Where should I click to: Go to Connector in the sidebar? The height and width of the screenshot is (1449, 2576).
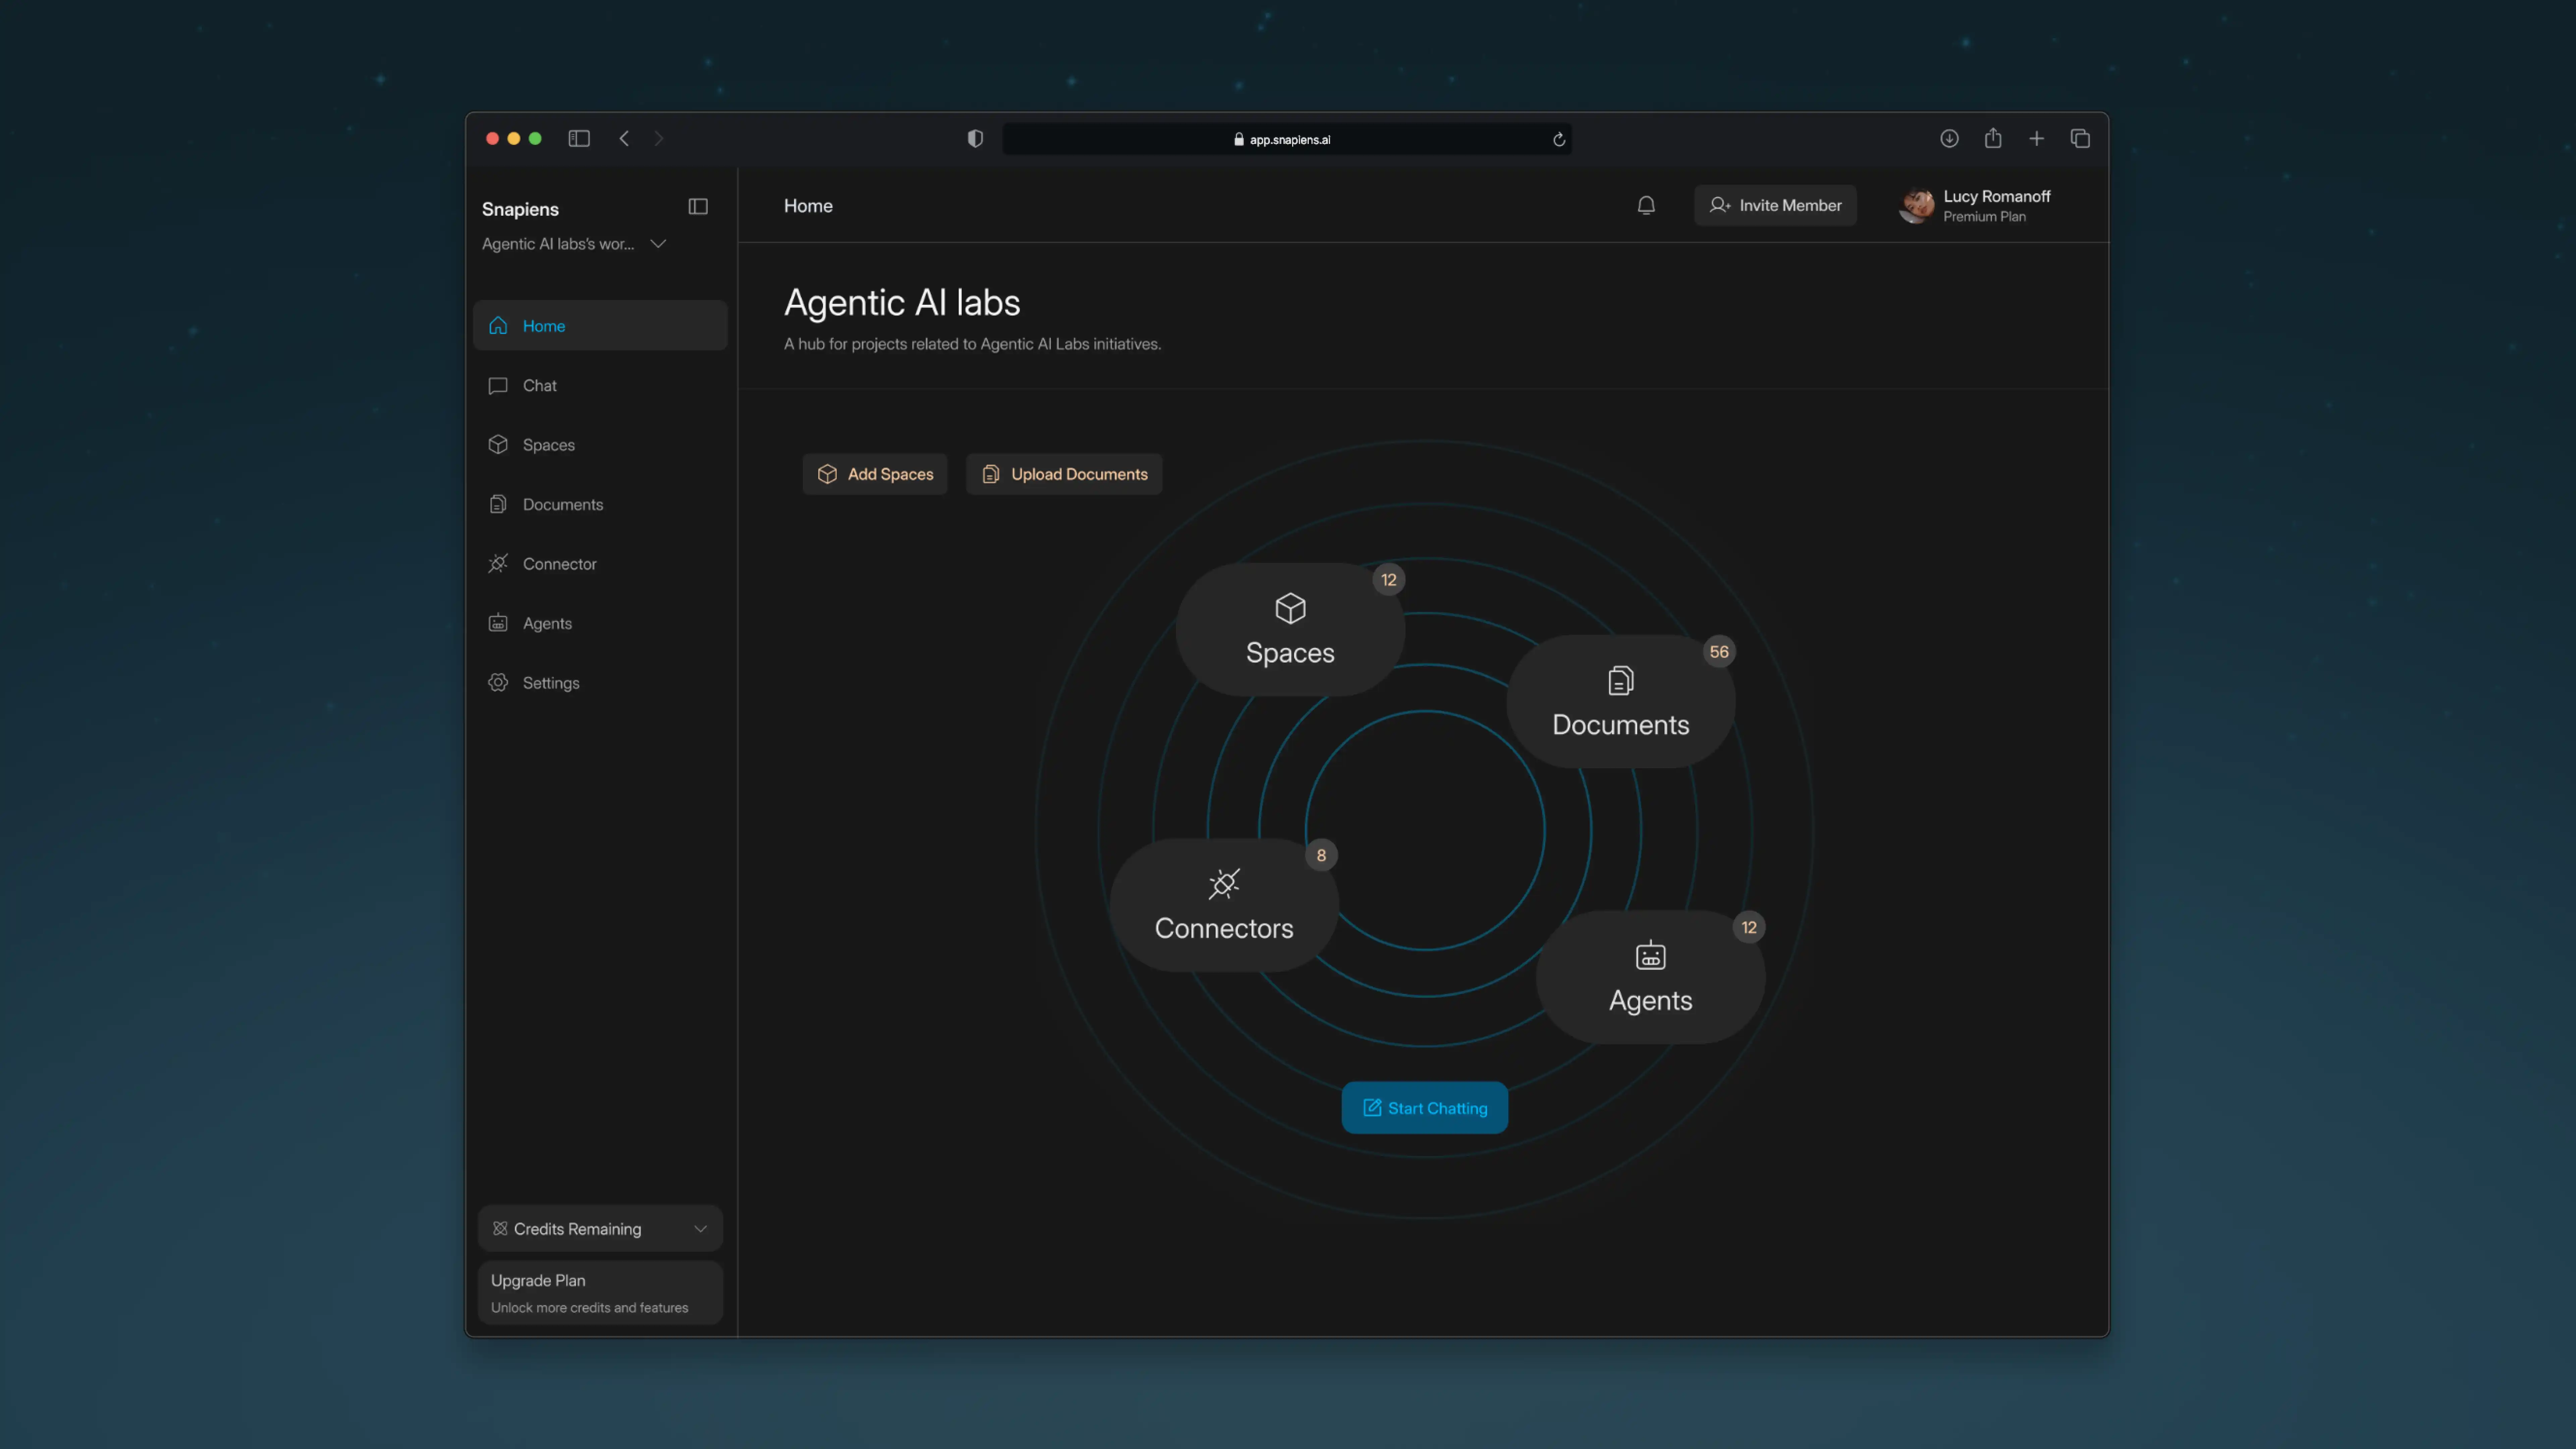[x=559, y=564]
